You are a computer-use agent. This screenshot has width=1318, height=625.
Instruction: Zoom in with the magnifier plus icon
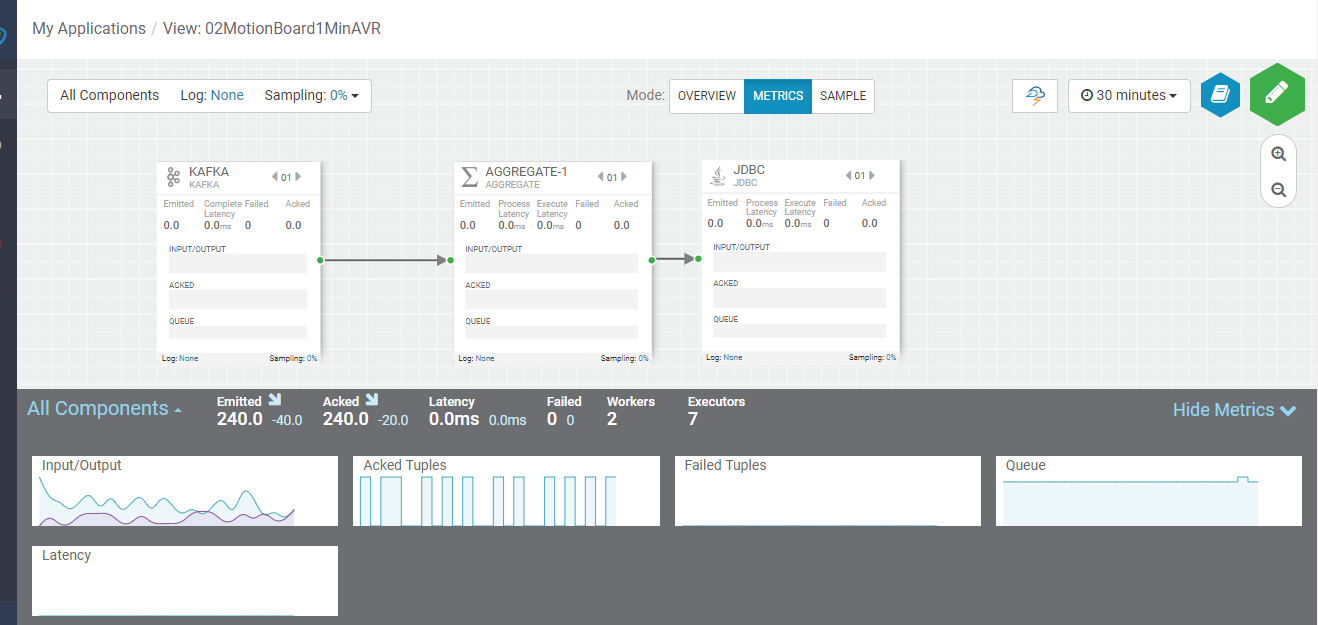pos(1278,154)
